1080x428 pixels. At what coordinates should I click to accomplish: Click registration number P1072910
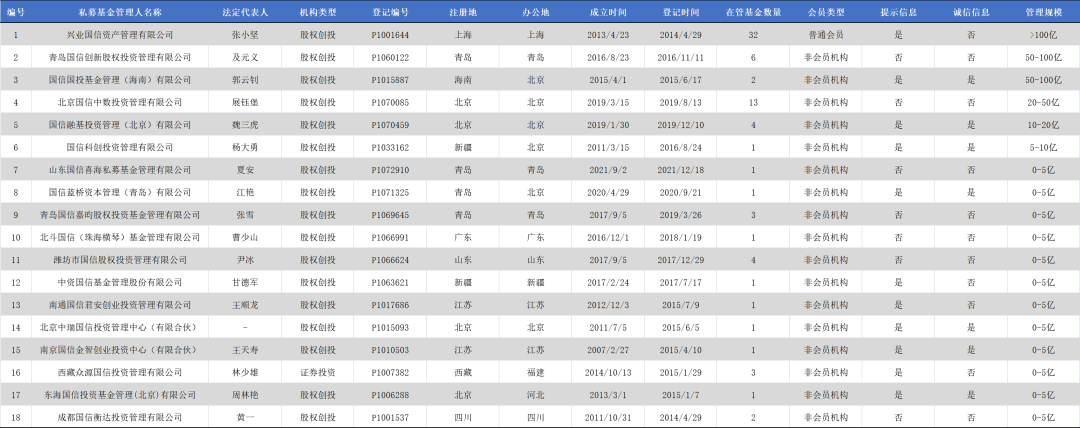click(x=390, y=170)
